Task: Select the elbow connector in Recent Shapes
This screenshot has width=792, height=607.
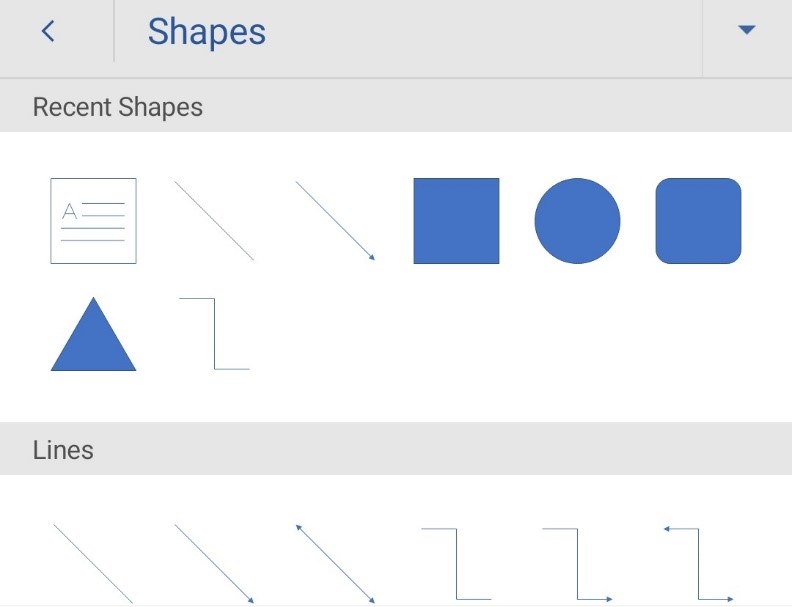Action: click(x=214, y=334)
